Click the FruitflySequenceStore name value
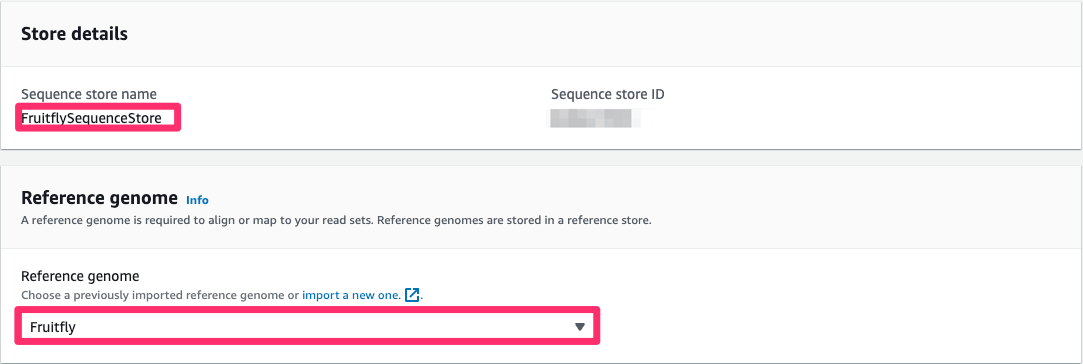 [91, 118]
